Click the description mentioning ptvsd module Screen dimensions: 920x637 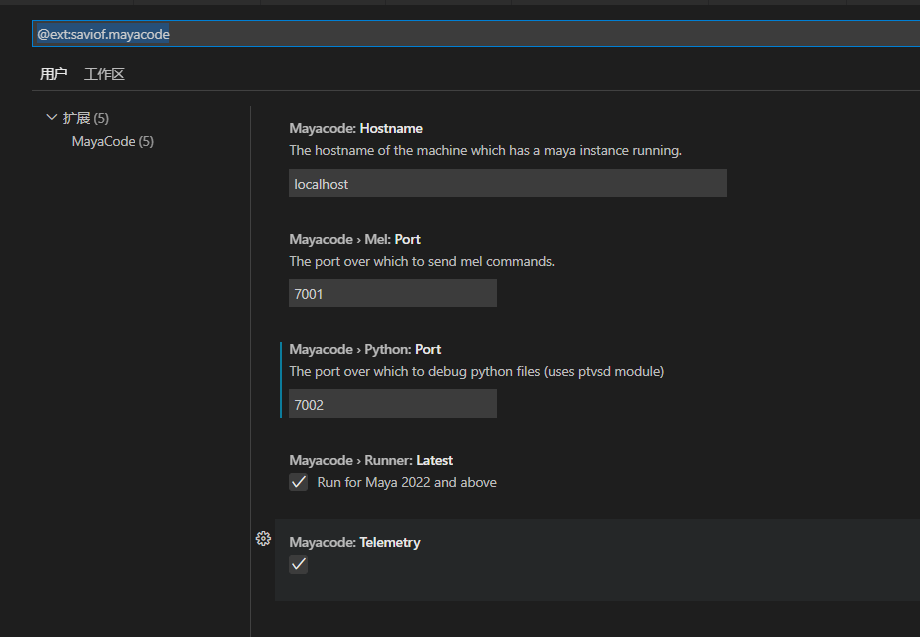pos(476,371)
